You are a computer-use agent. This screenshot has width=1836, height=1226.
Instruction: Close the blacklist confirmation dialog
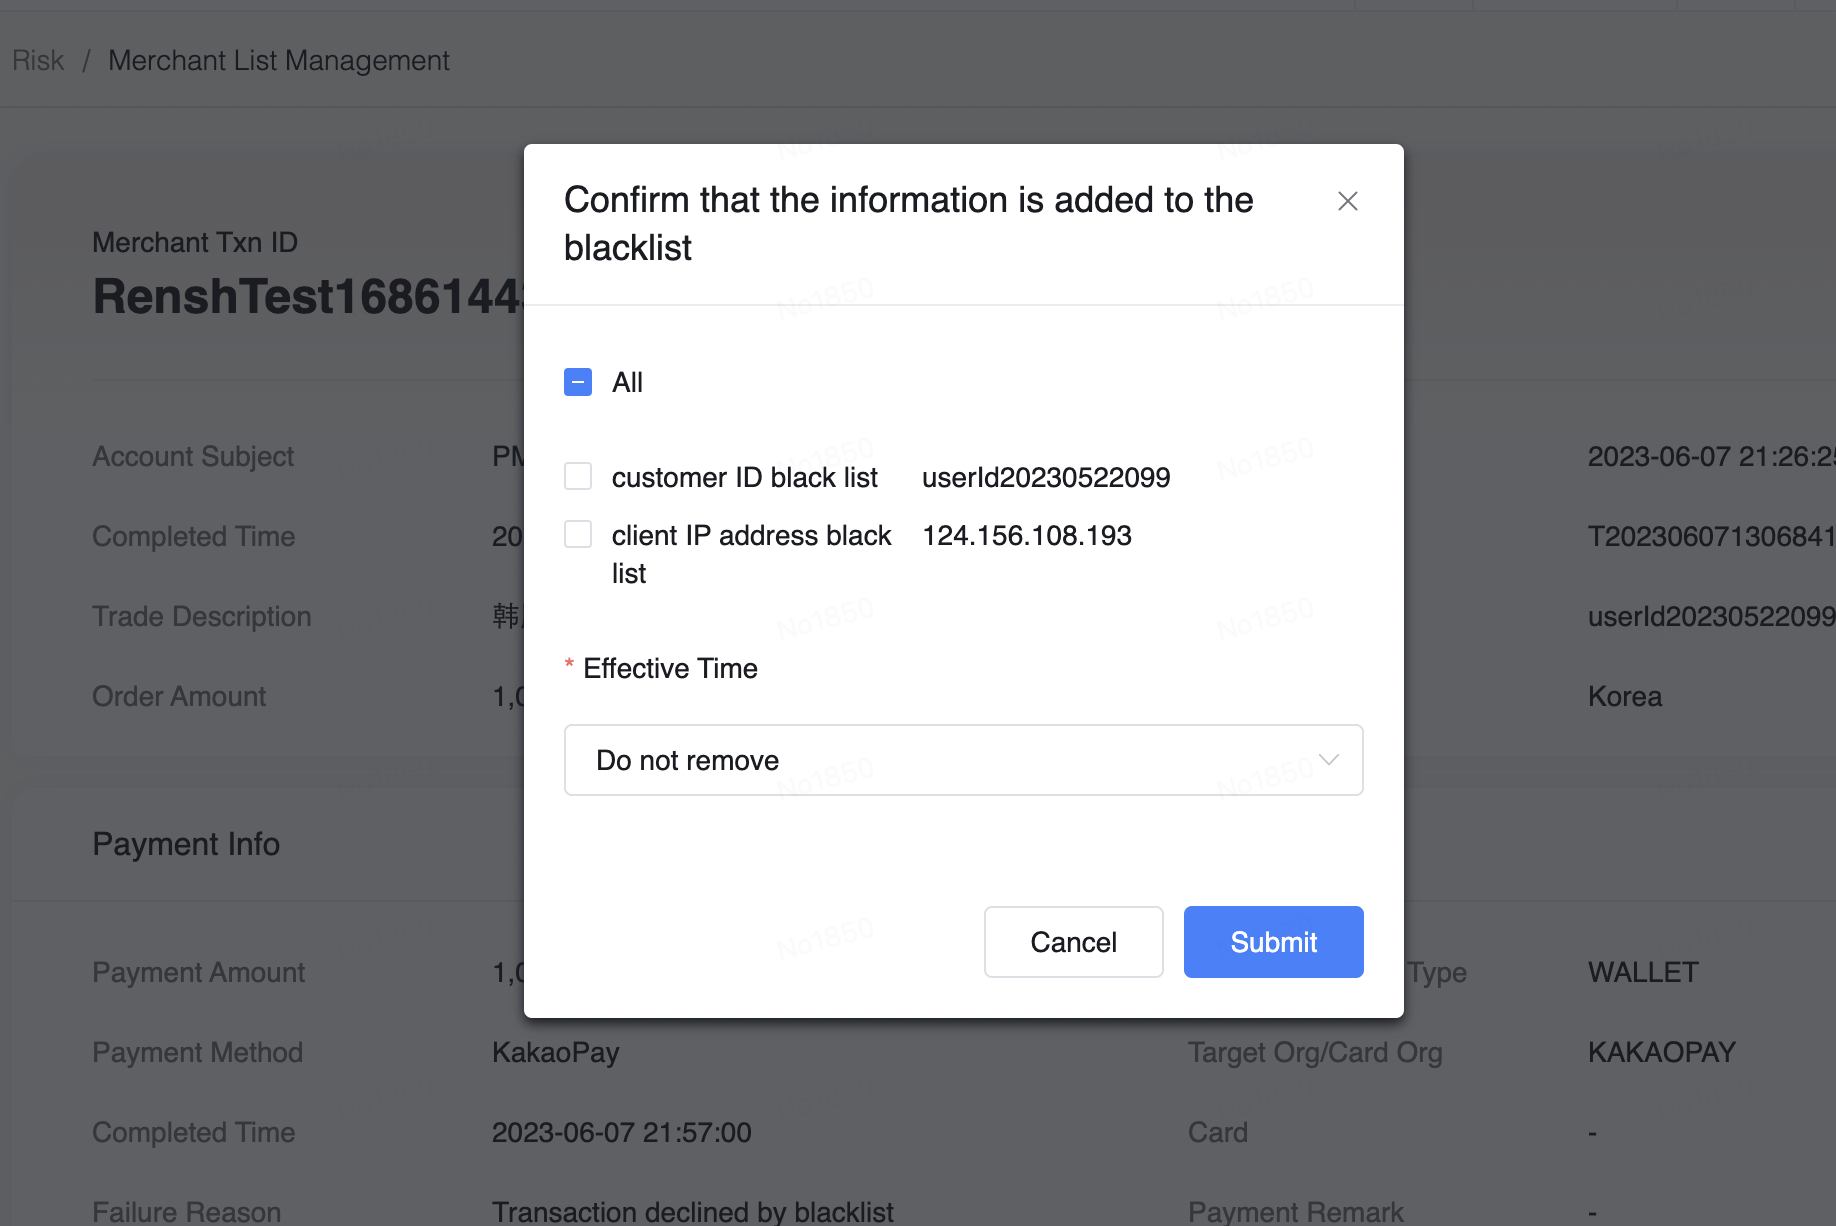[1347, 201]
